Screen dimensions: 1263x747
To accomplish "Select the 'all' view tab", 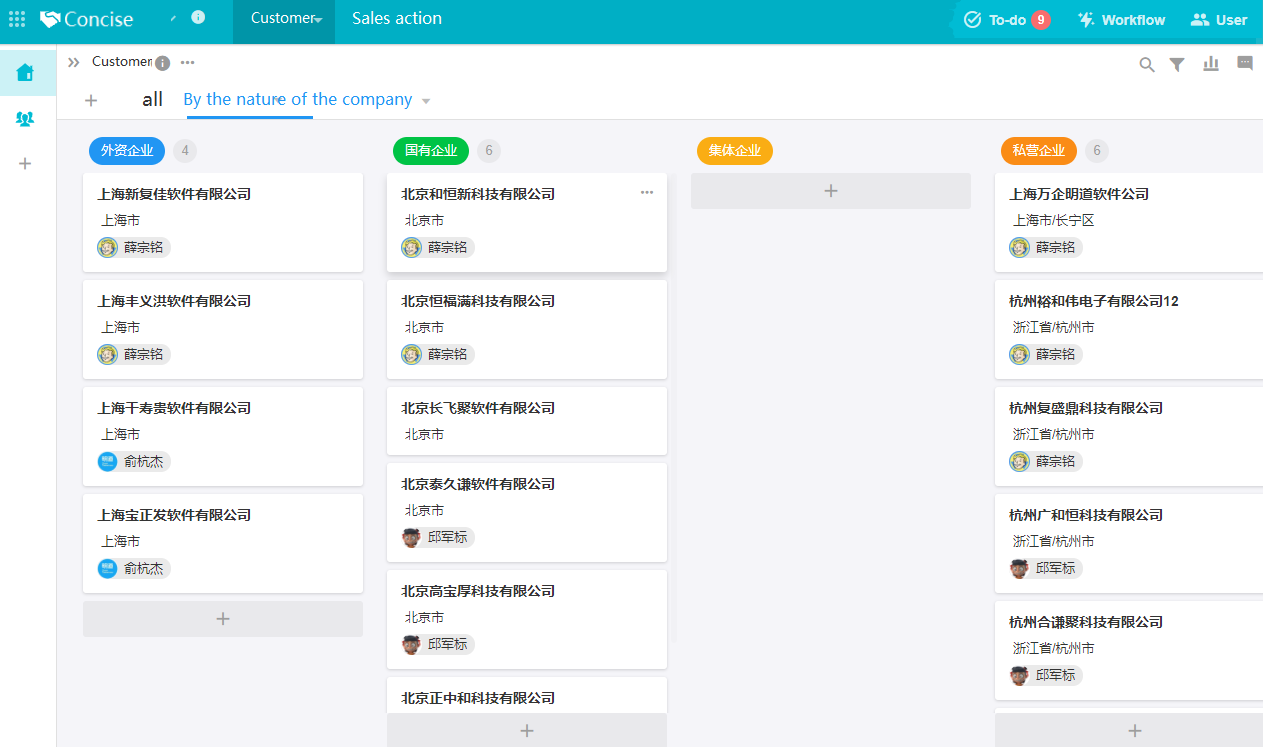I will pyautogui.click(x=152, y=100).
